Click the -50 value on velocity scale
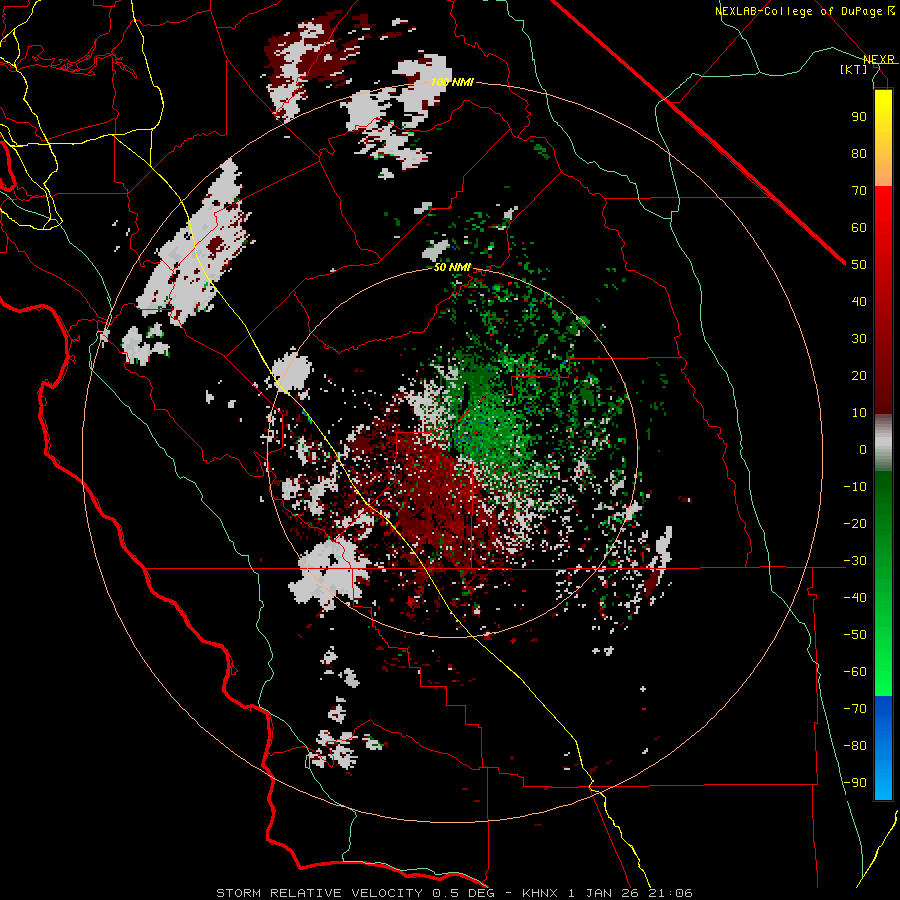 [855, 635]
